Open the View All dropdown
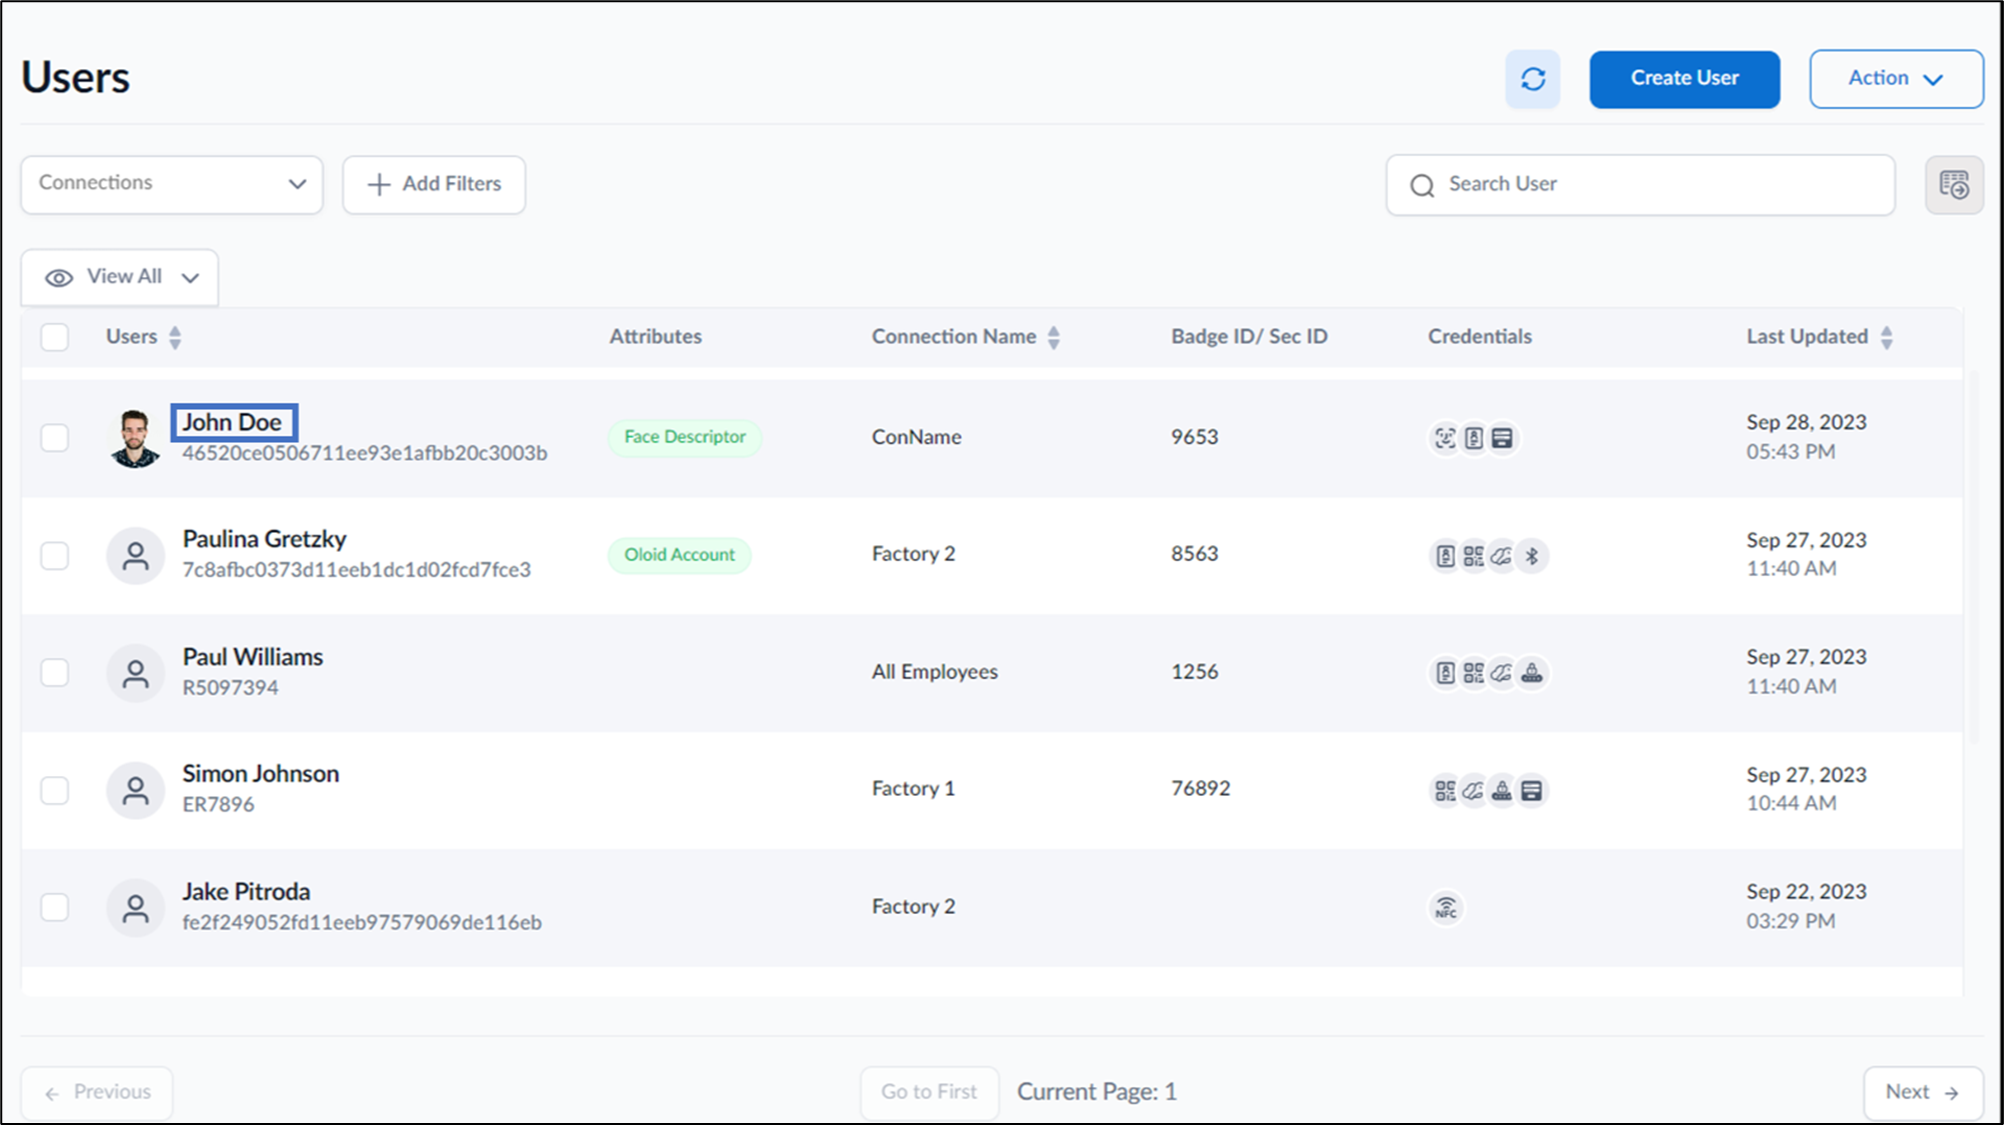 (x=120, y=277)
